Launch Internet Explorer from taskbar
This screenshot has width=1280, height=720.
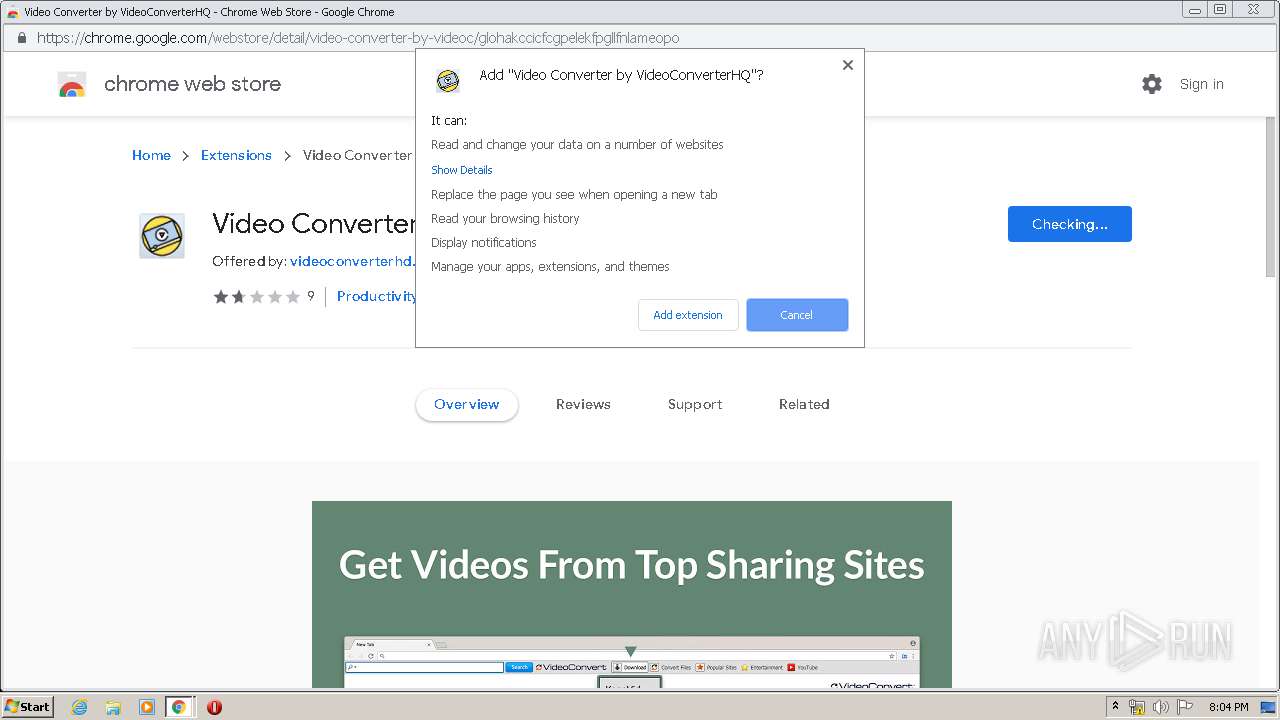[79, 707]
